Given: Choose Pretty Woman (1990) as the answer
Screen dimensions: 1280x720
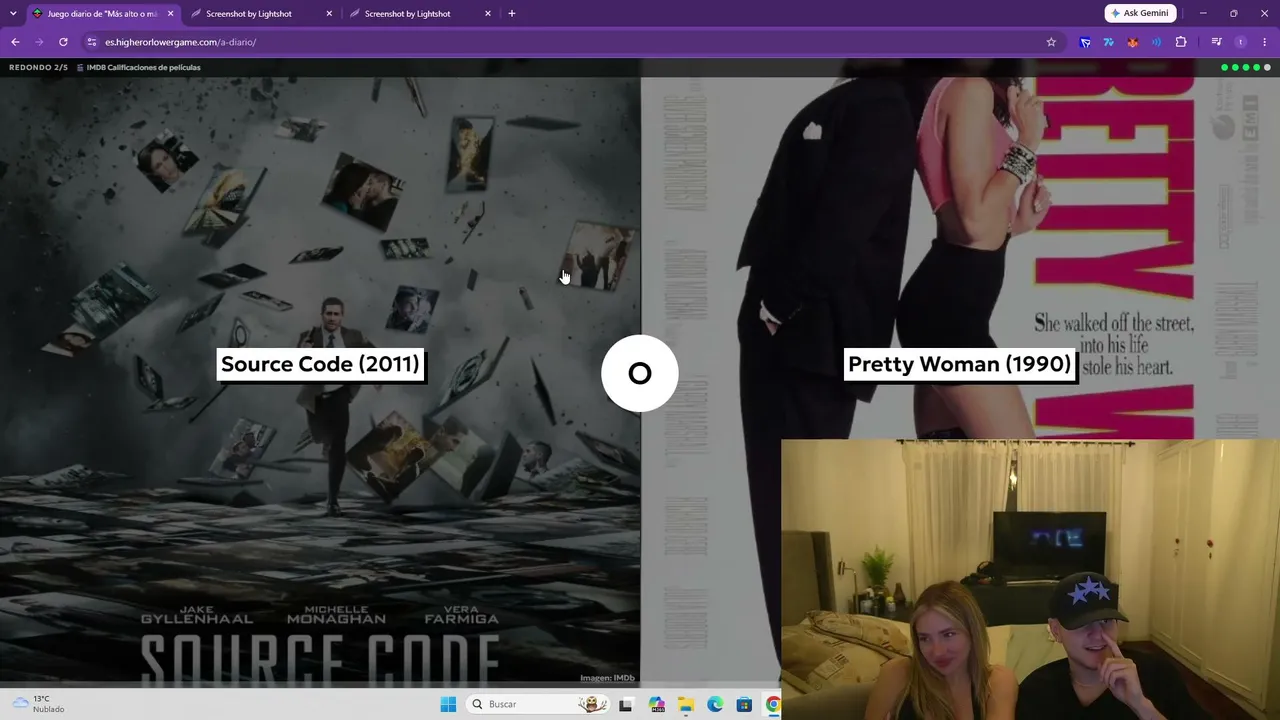Looking at the screenshot, I should [x=959, y=364].
